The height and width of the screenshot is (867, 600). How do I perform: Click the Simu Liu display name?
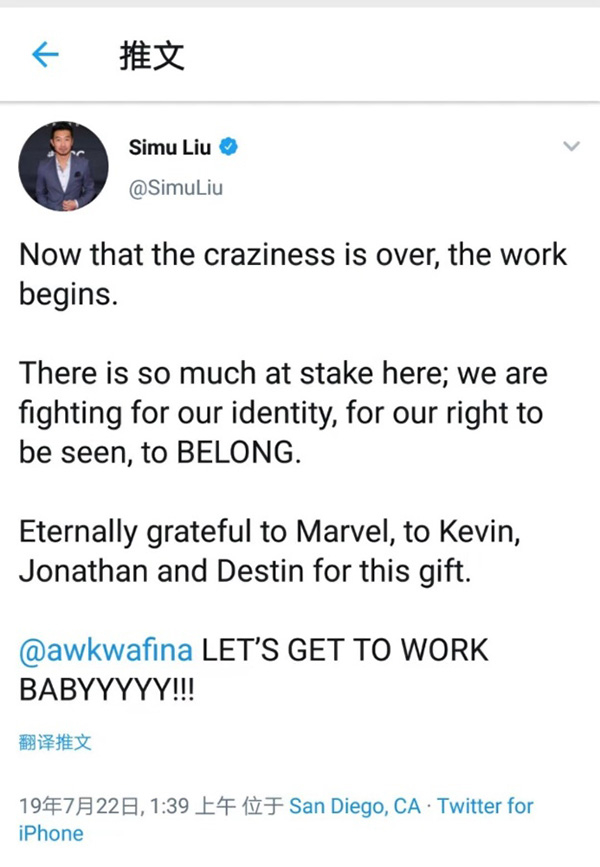point(171,148)
